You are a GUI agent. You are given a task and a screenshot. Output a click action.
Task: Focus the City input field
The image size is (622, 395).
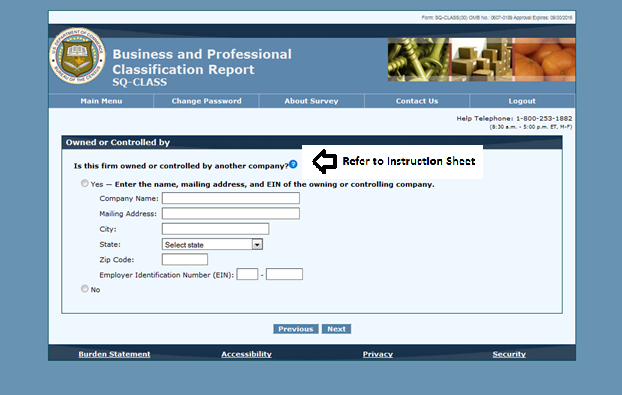point(215,229)
